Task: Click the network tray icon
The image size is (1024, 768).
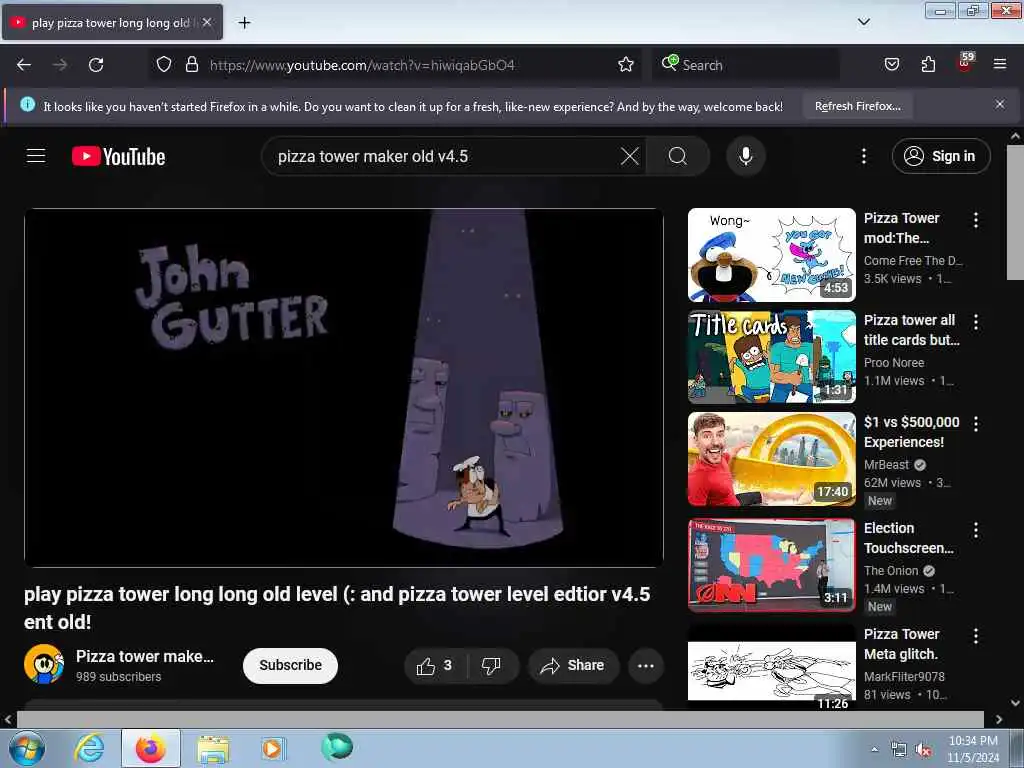Action: tap(899, 750)
